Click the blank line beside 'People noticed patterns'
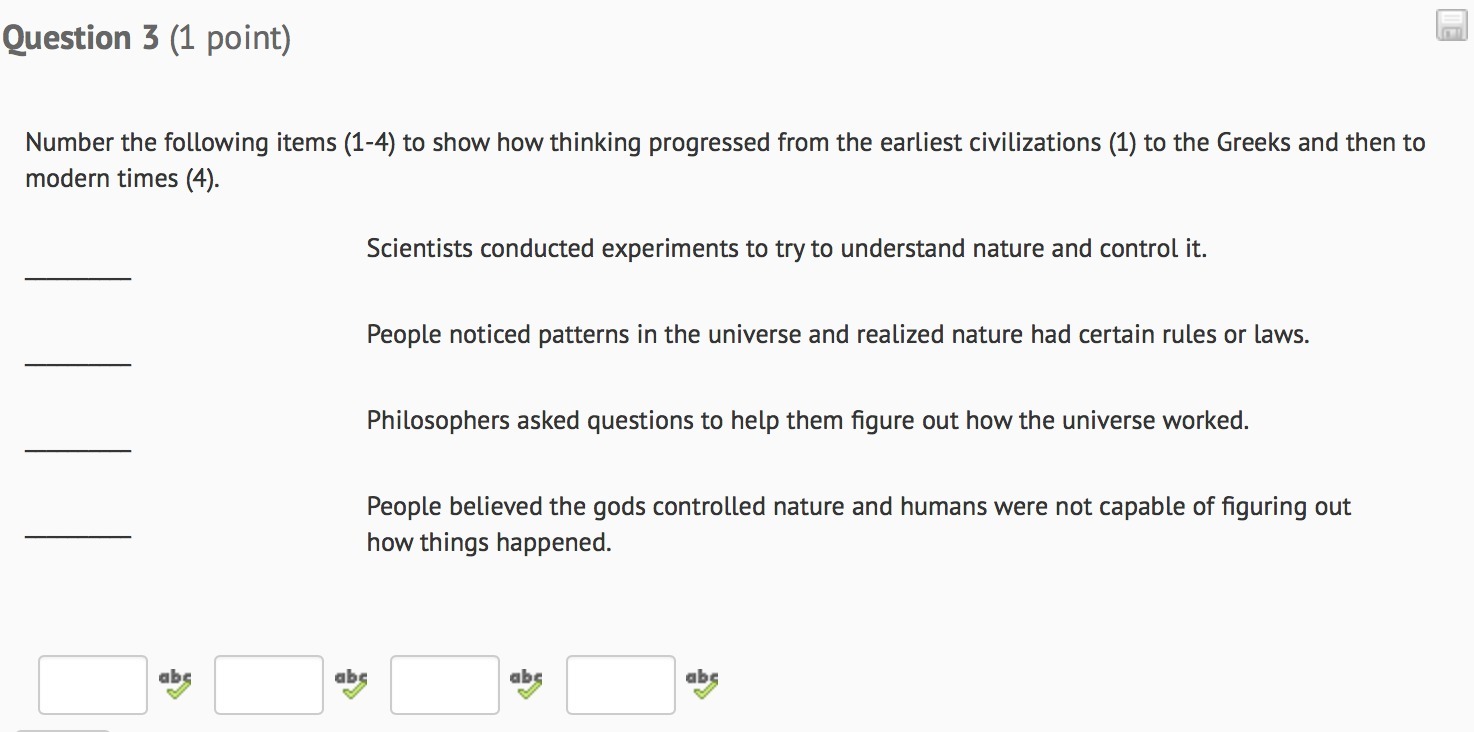 tap(78, 361)
